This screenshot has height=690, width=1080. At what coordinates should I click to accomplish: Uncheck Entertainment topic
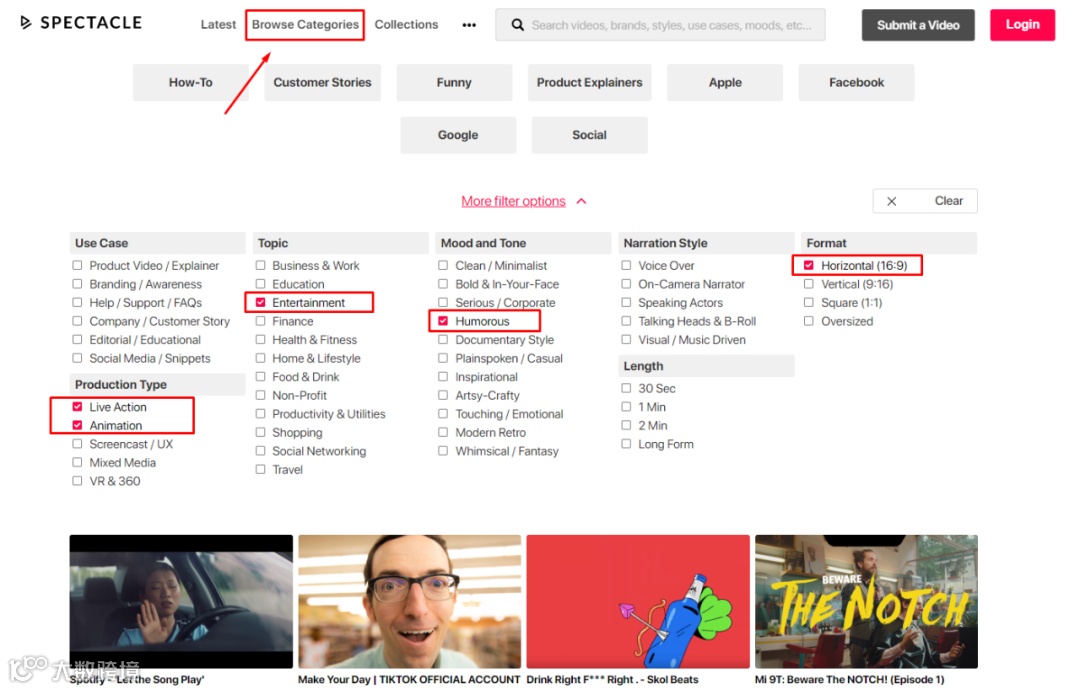tap(260, 302)
